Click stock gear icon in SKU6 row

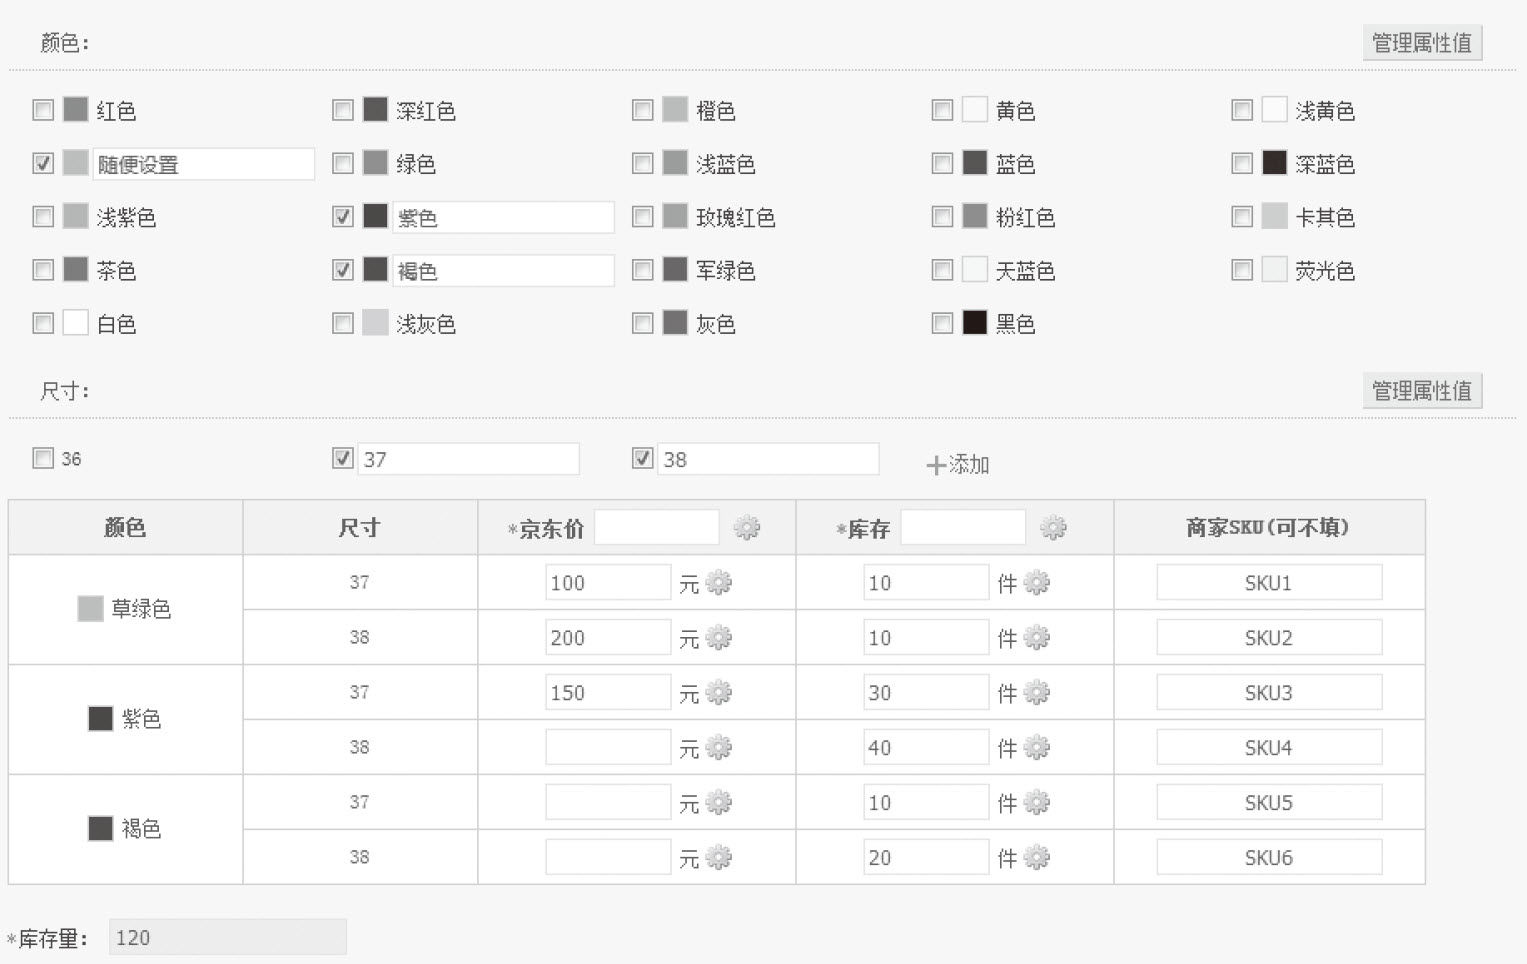1037,858
